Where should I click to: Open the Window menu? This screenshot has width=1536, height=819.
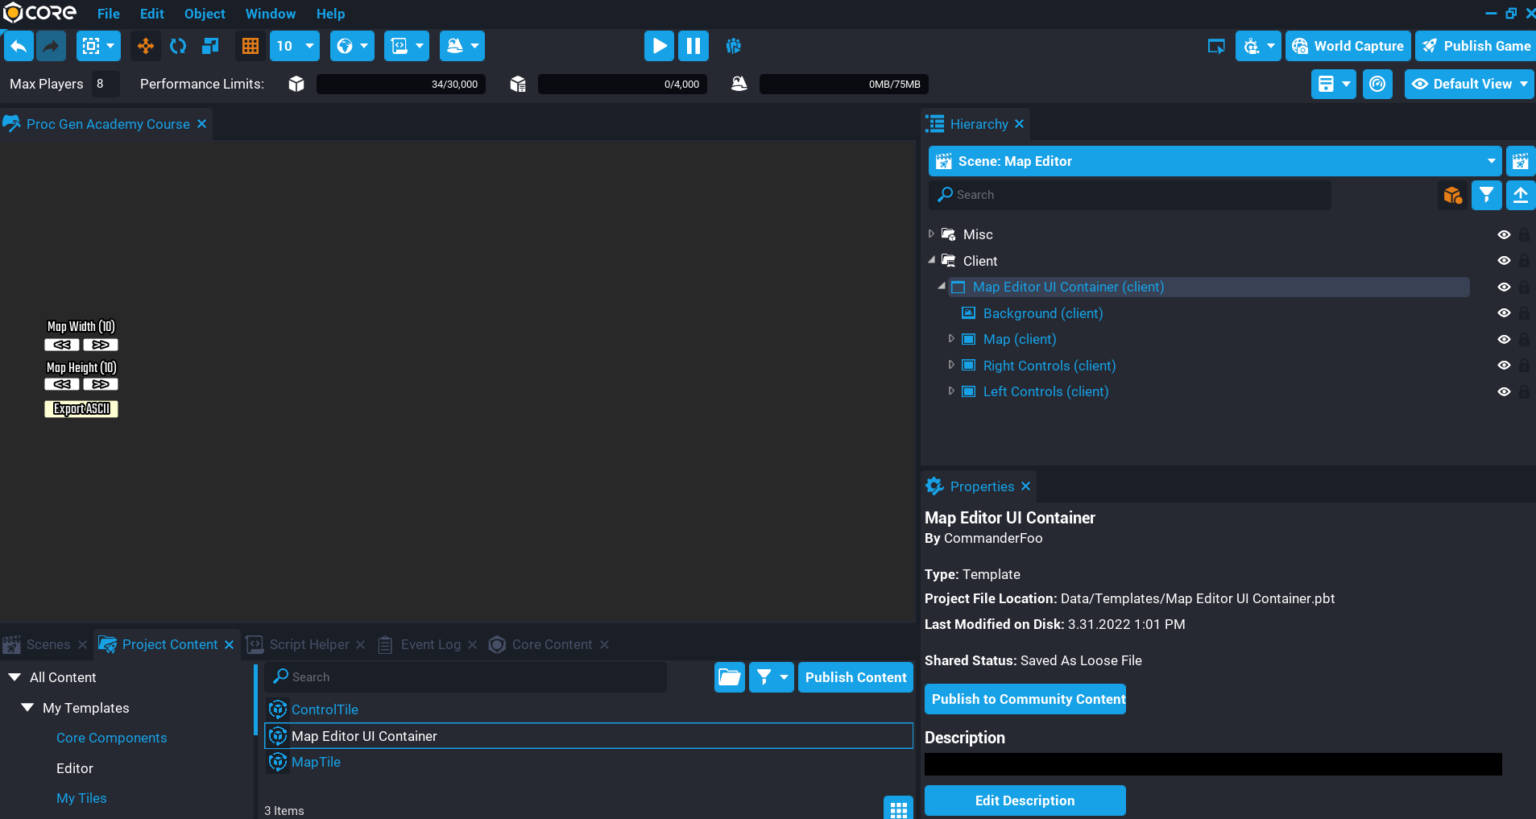point(270,13)
